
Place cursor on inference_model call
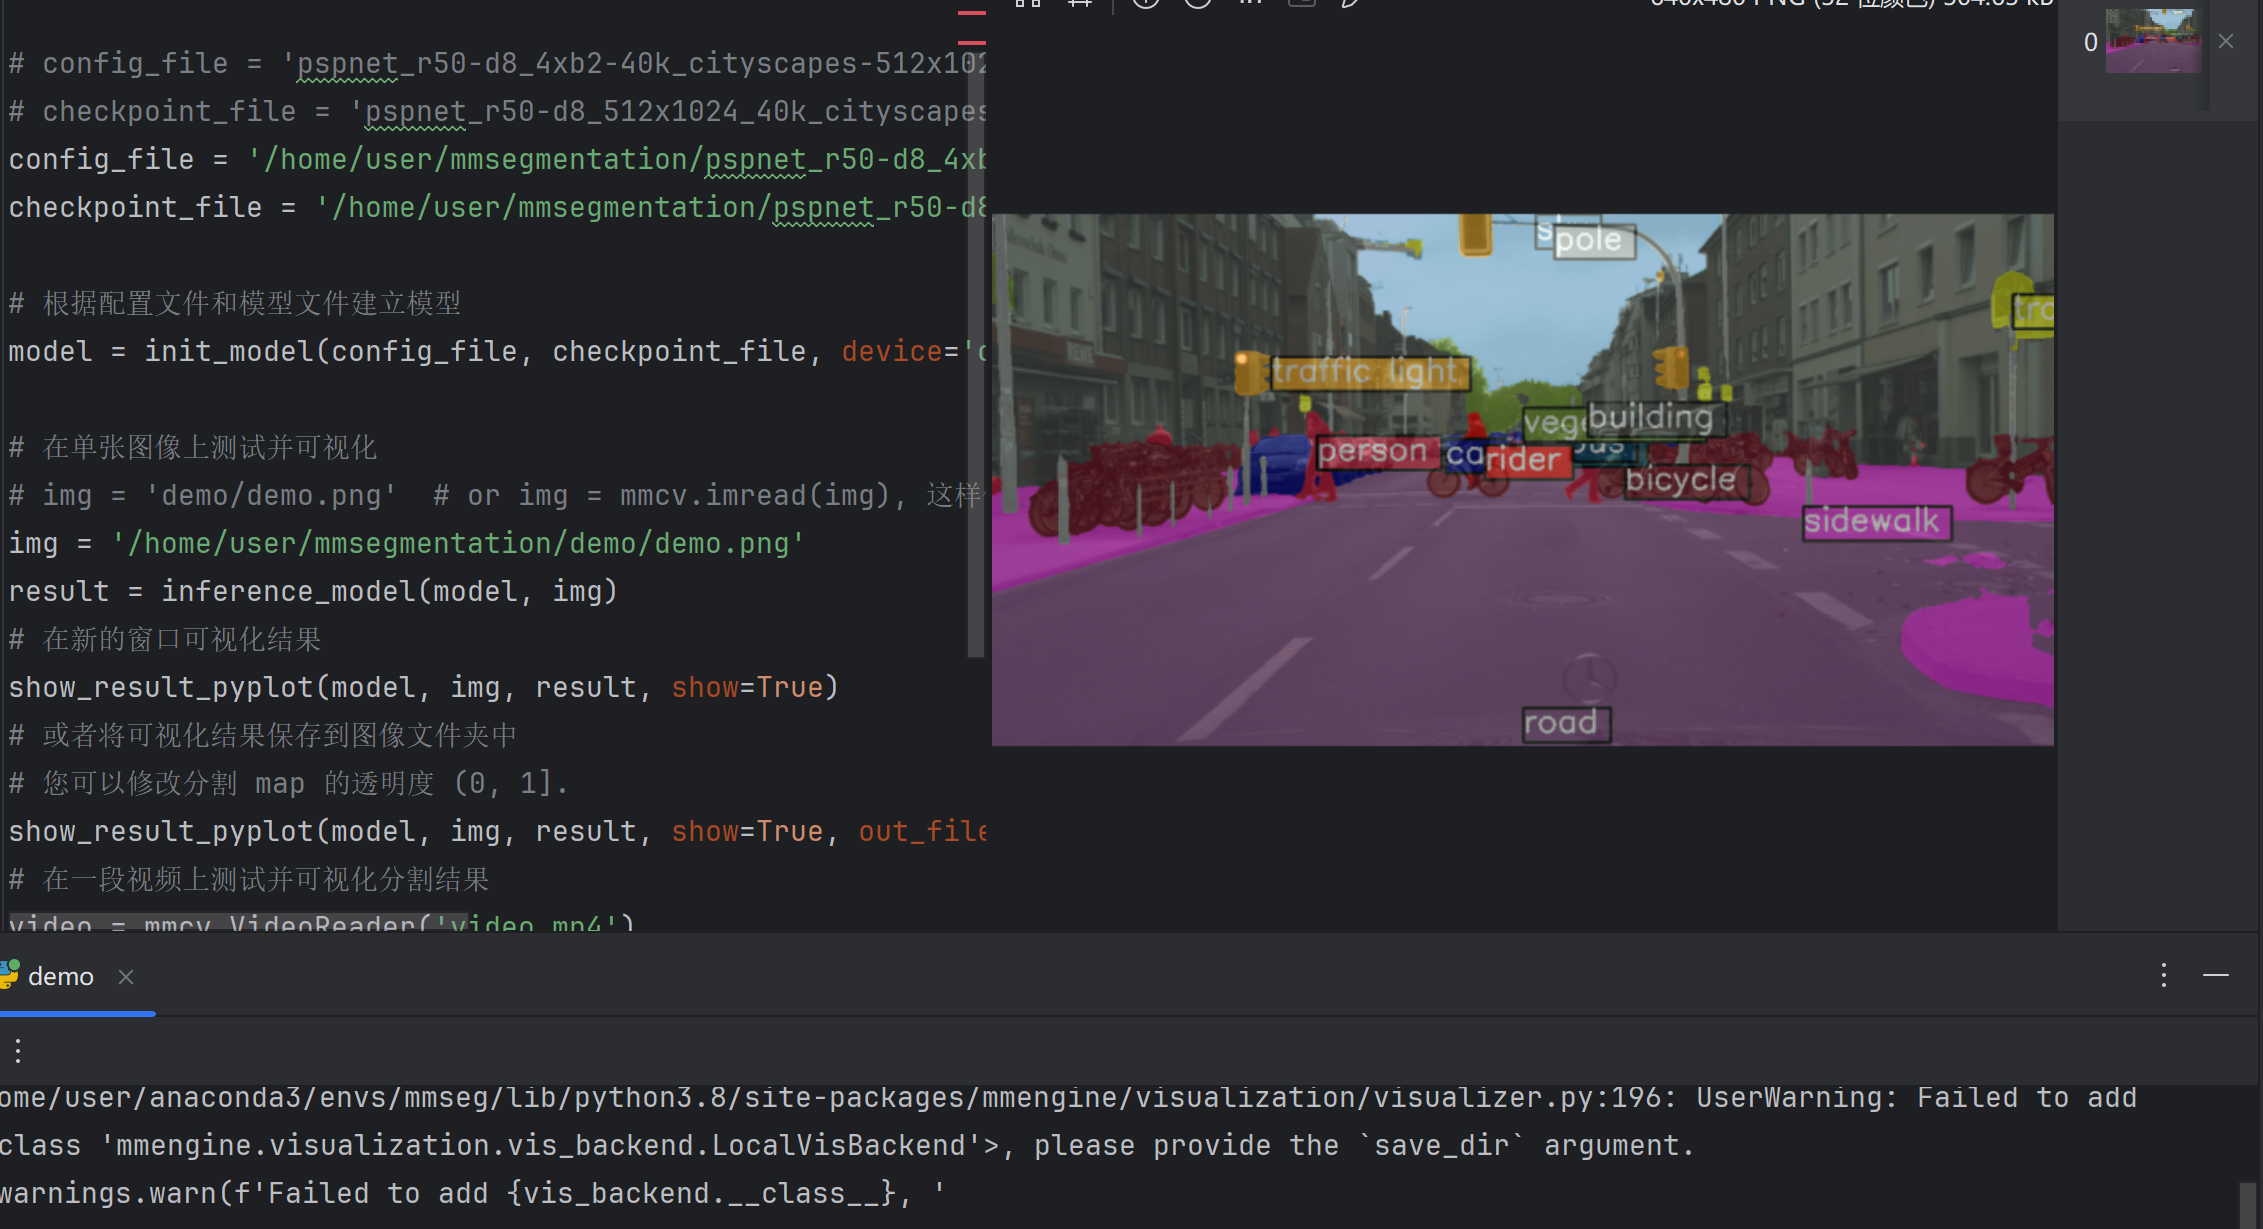288,592
